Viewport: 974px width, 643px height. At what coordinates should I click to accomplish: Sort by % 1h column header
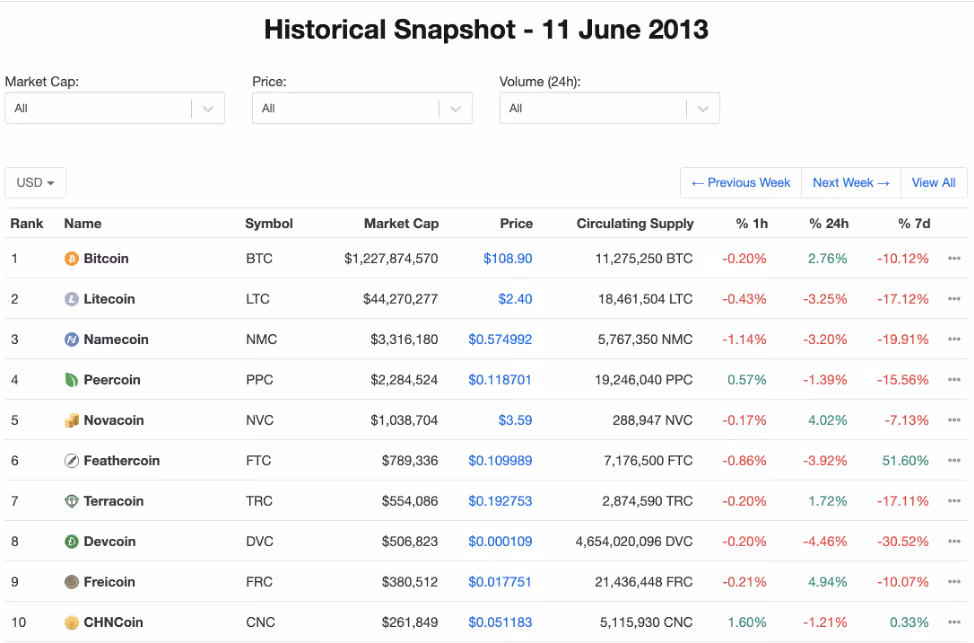752,224
